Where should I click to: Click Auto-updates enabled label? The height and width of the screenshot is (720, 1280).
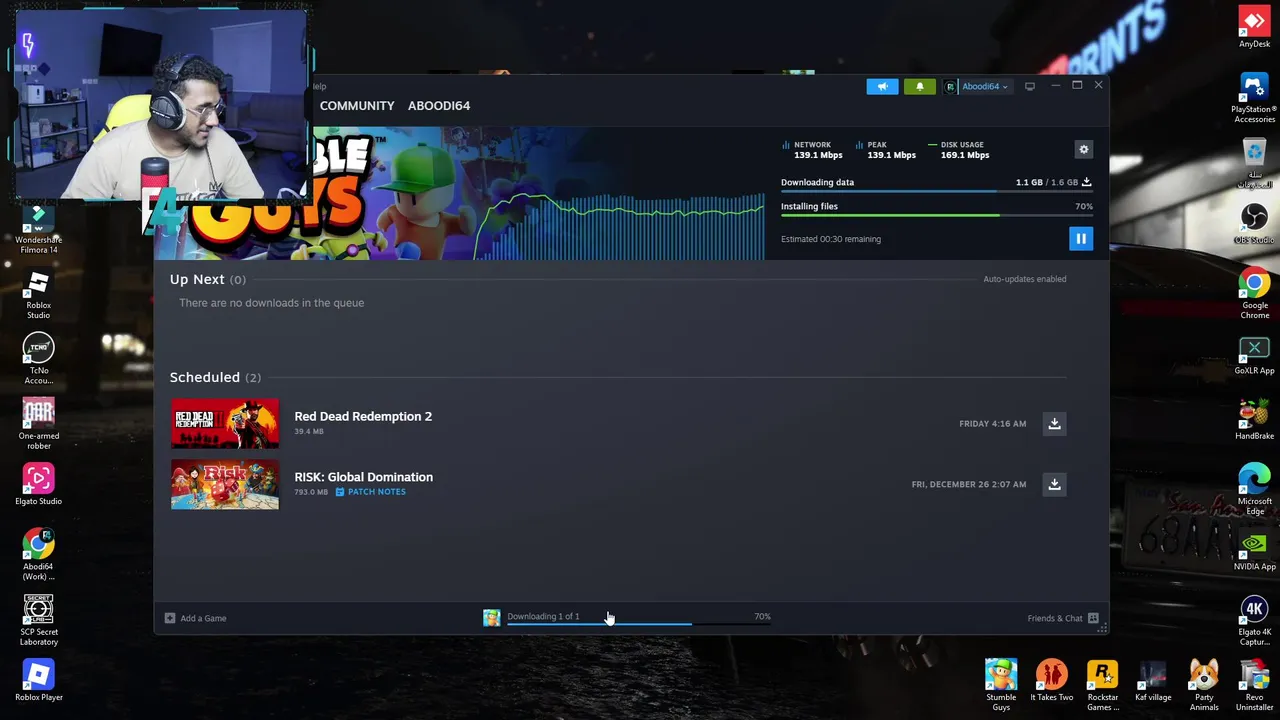[1025, 279]
